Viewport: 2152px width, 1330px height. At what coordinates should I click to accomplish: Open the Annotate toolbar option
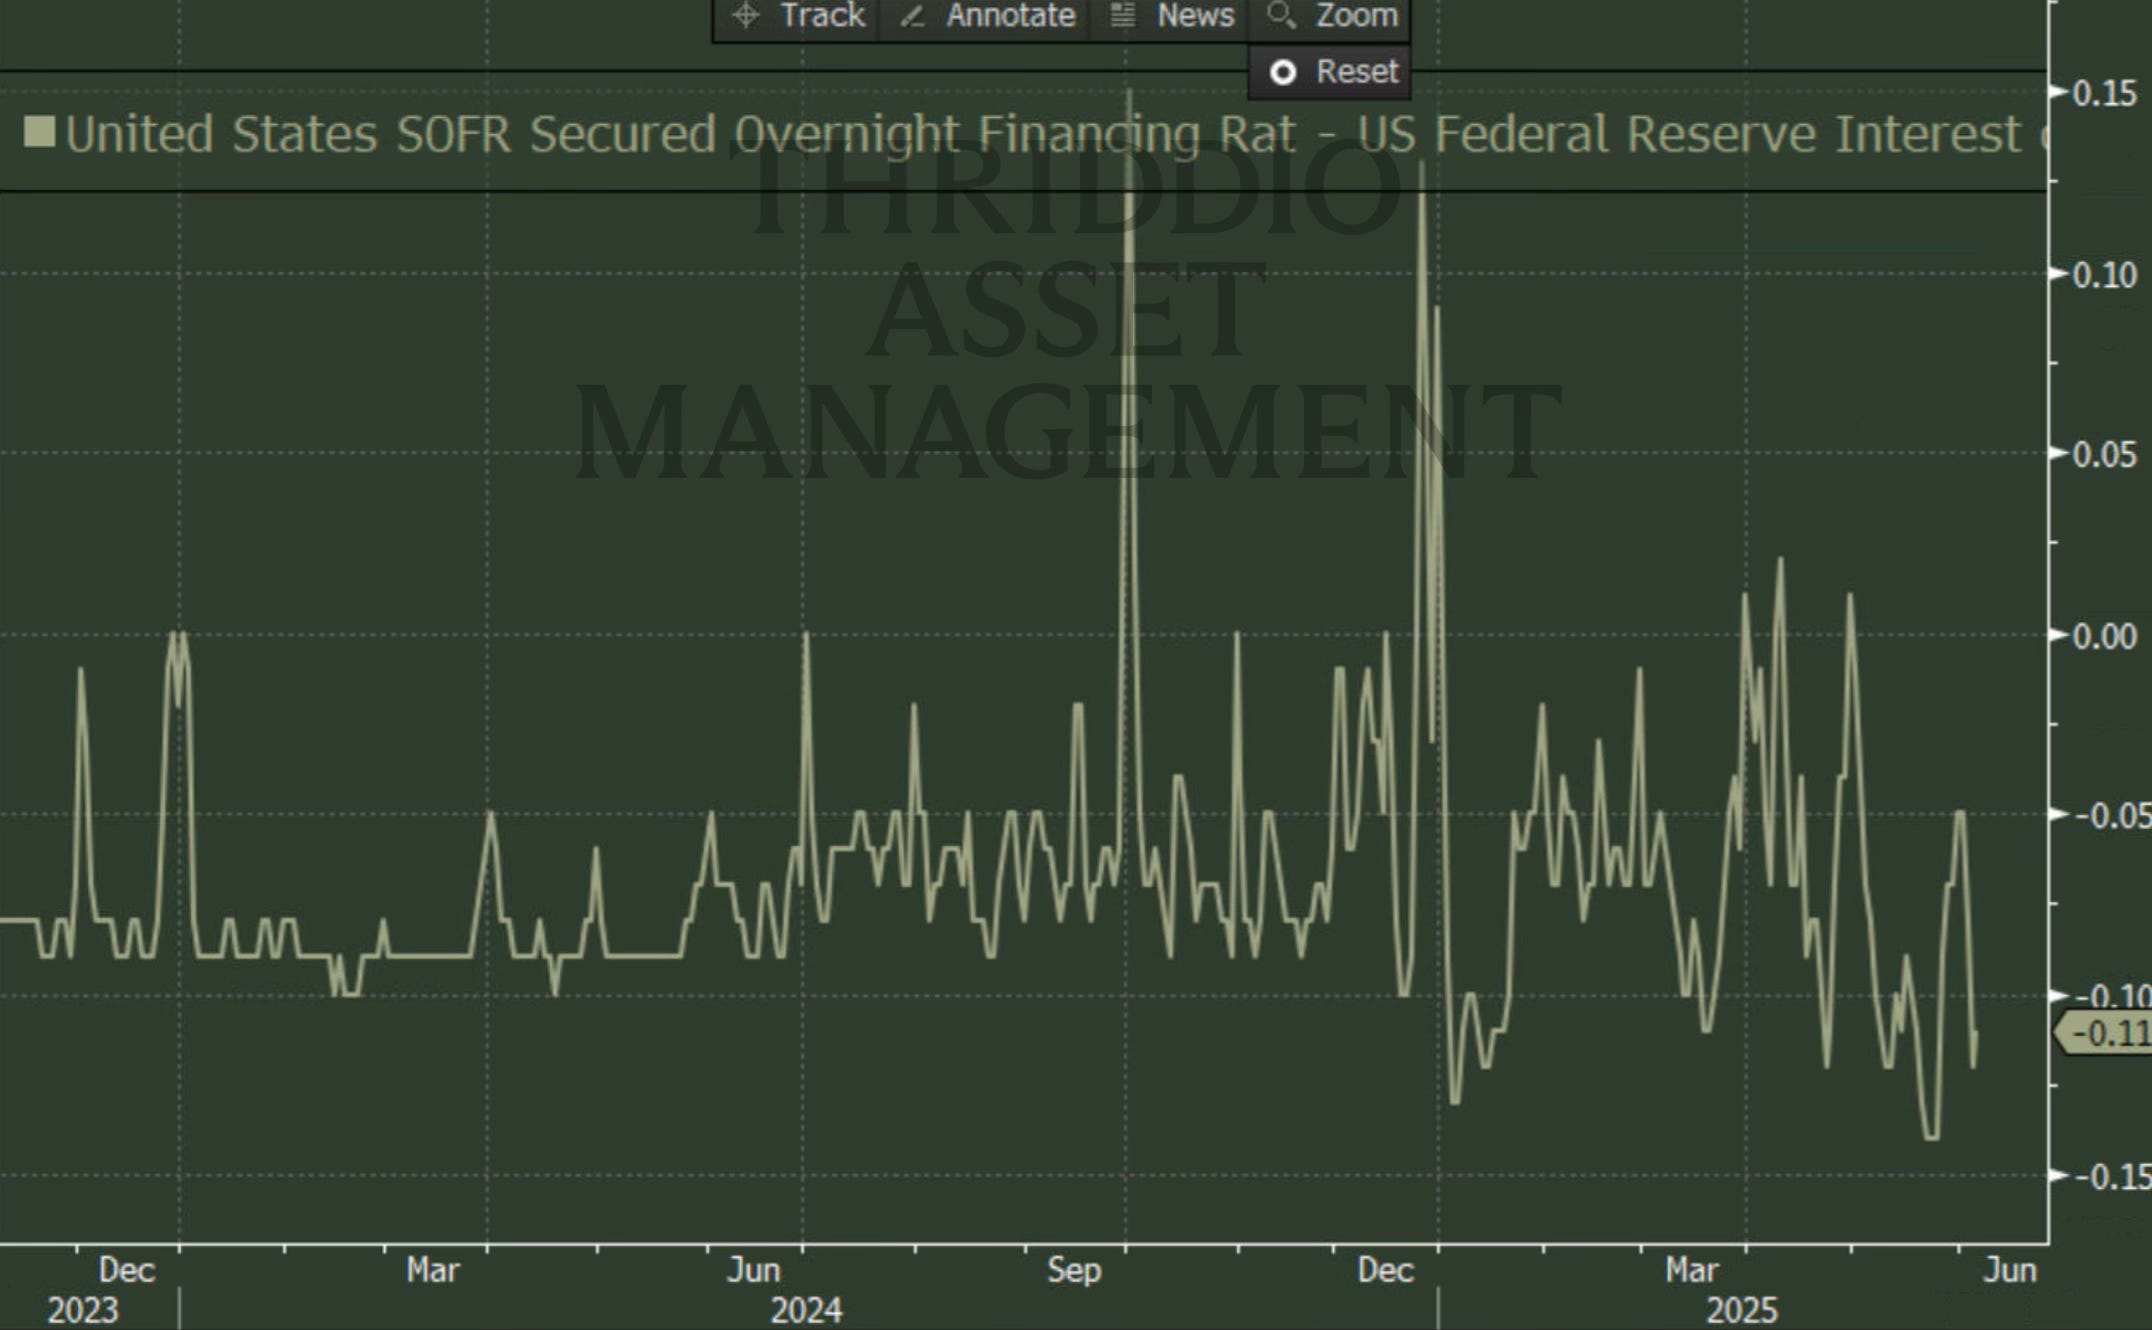coord(1010,16)
